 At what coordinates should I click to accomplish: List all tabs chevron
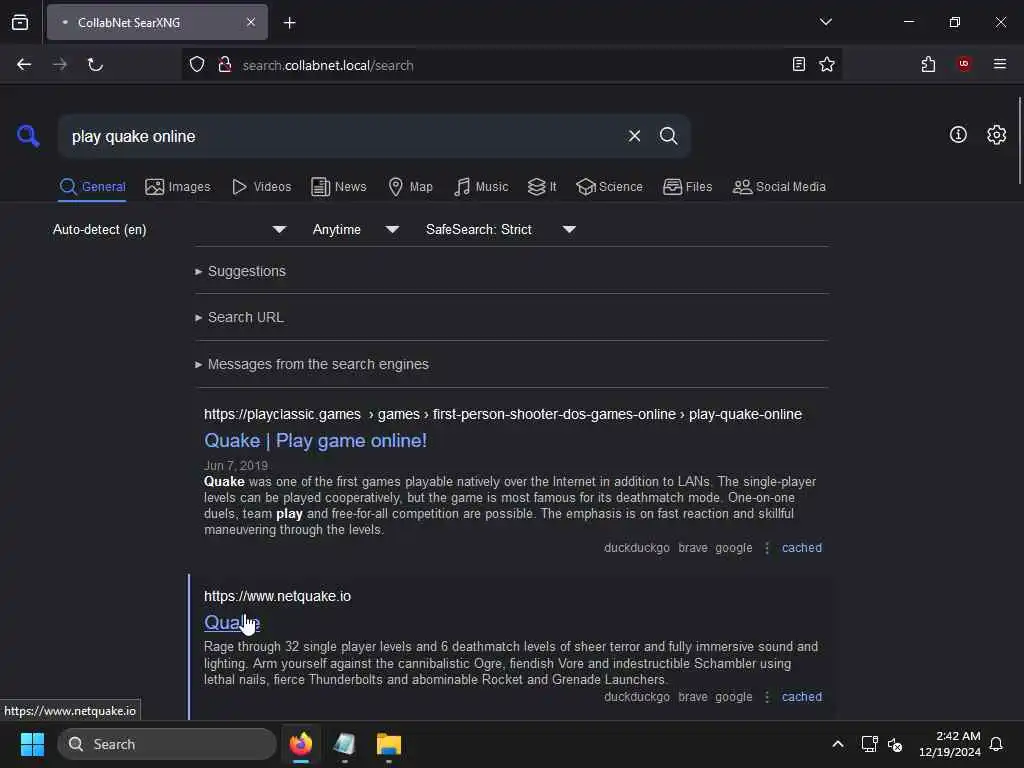pyautogui.click(x=825, y=22)
